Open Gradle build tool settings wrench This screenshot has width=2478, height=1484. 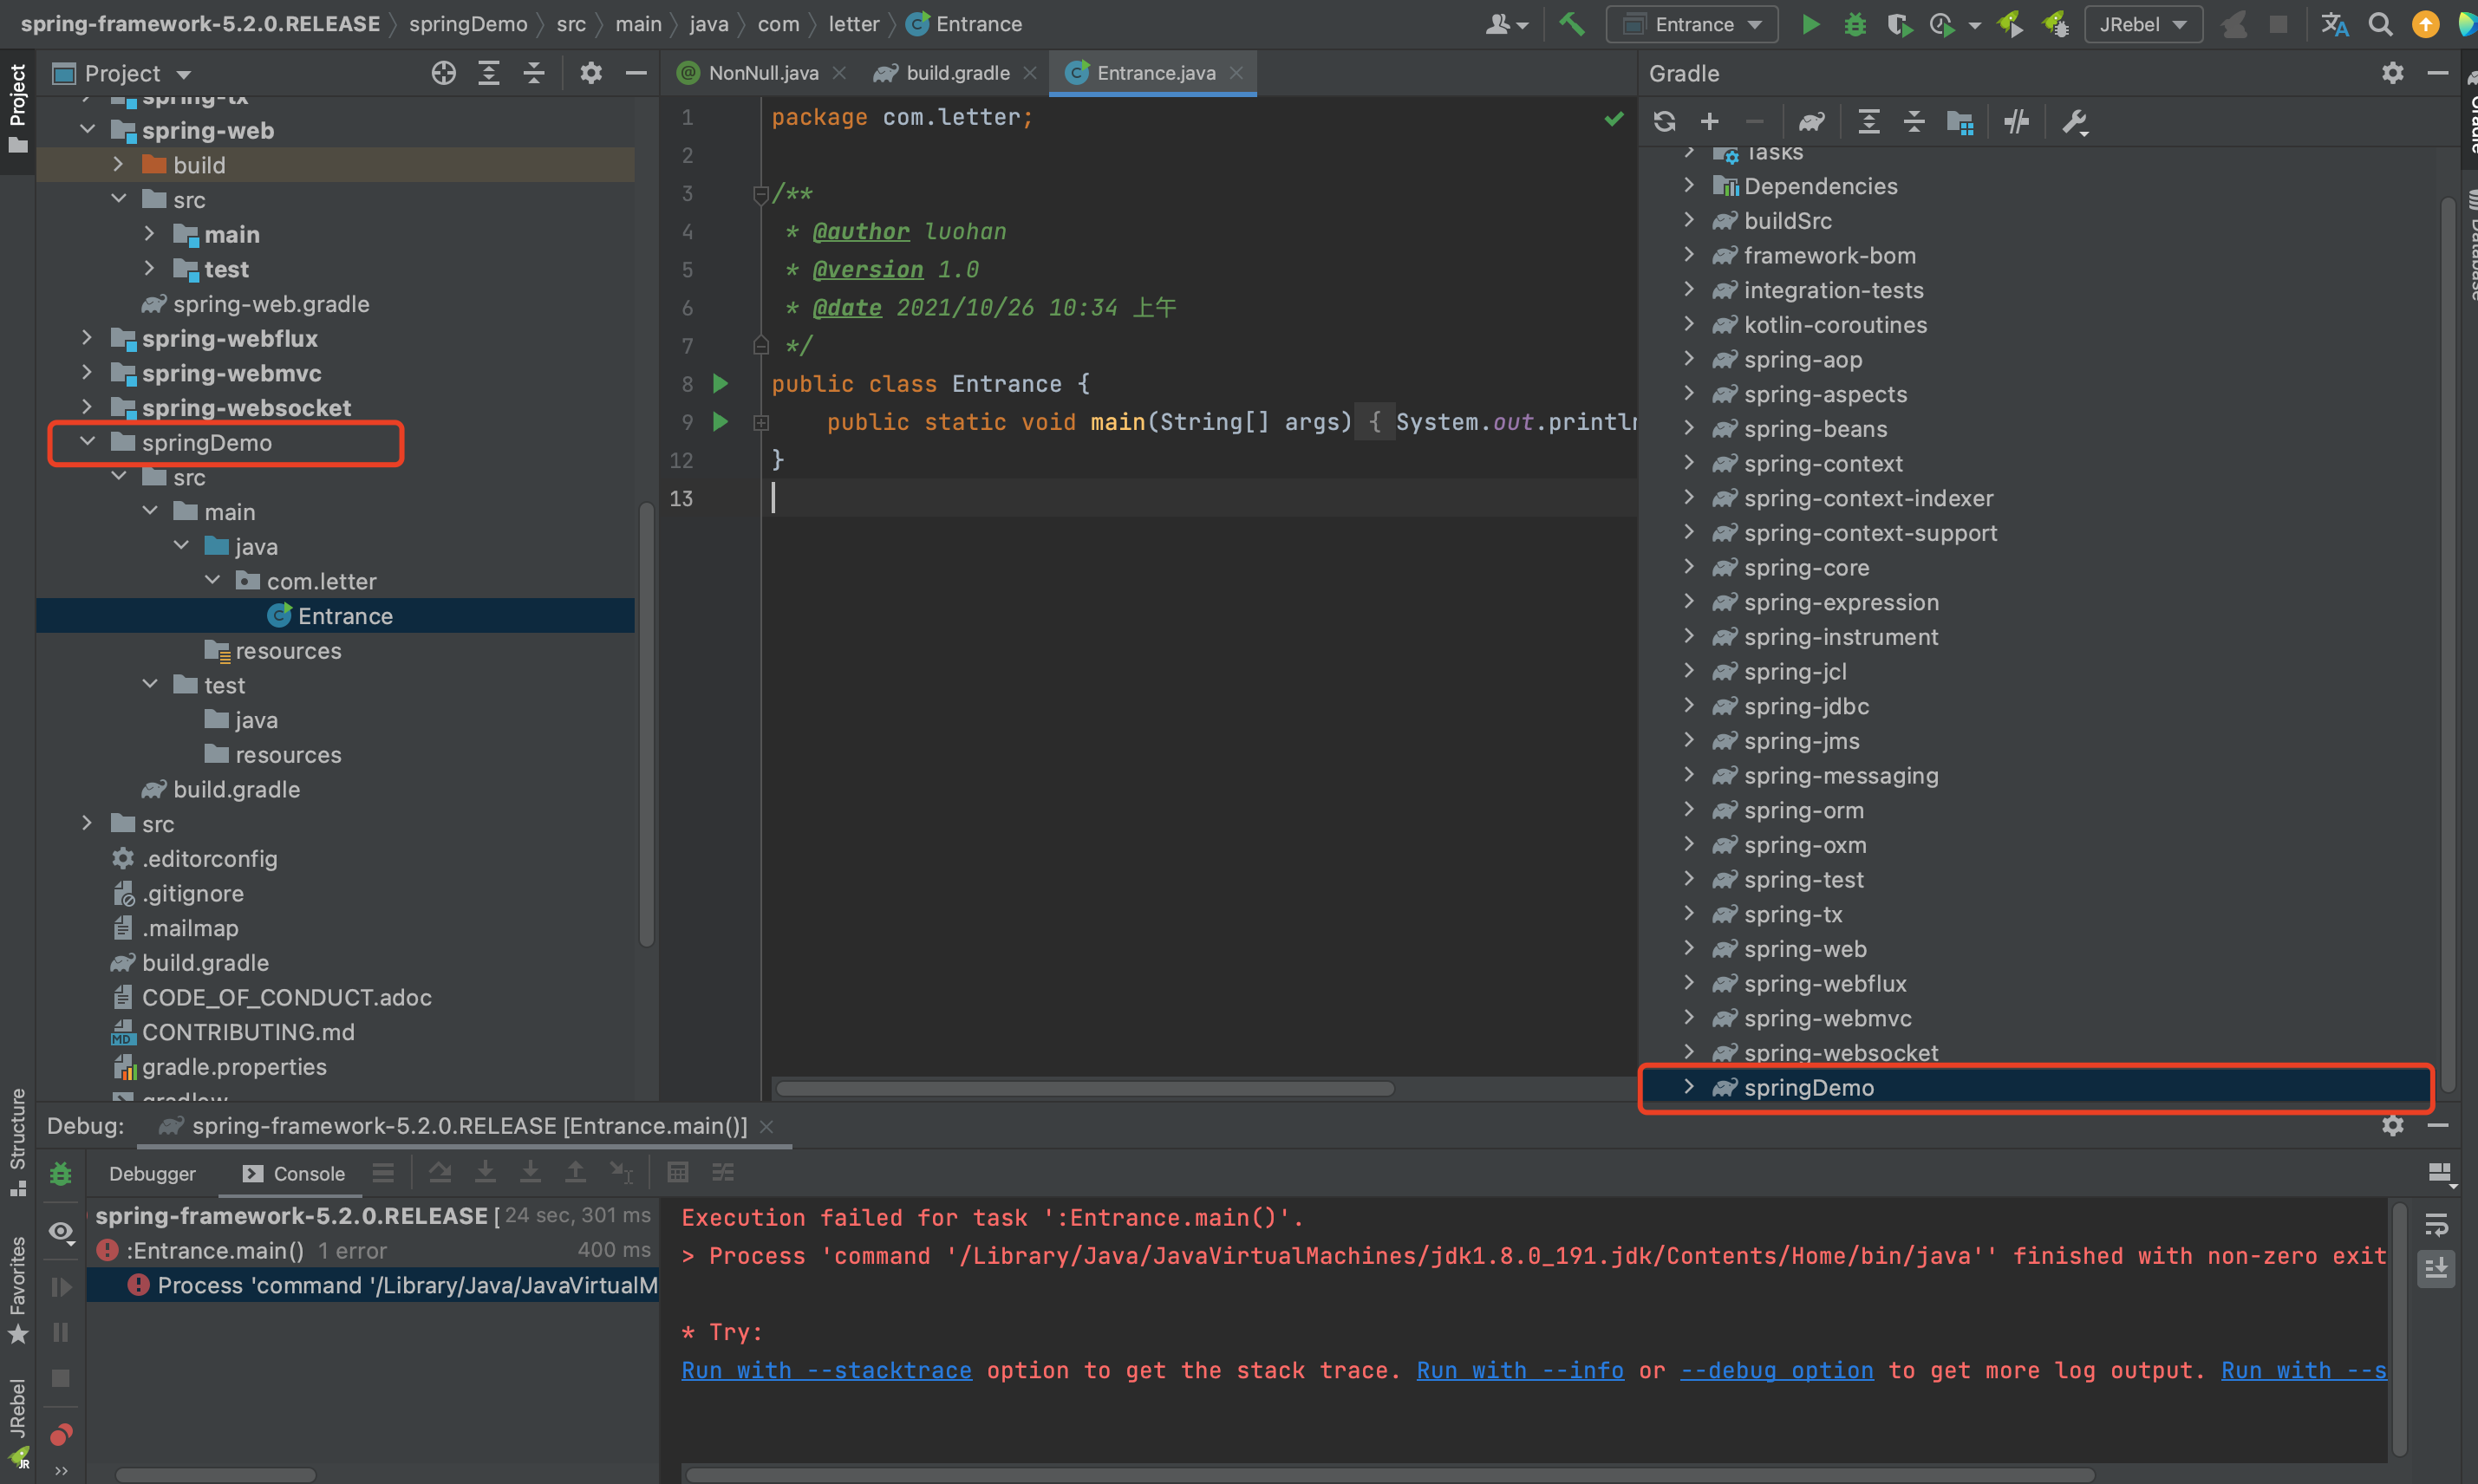tap(2074, 122)
